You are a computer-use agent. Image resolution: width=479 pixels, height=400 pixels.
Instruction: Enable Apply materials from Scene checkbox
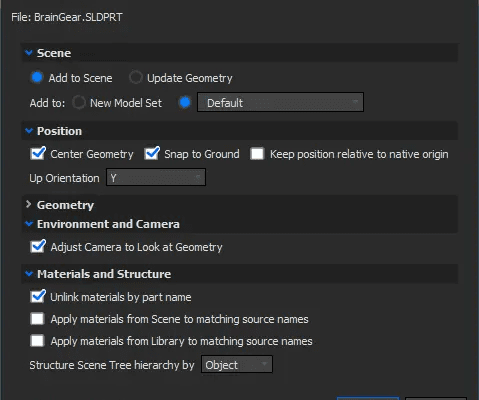(x=37, y=319)
